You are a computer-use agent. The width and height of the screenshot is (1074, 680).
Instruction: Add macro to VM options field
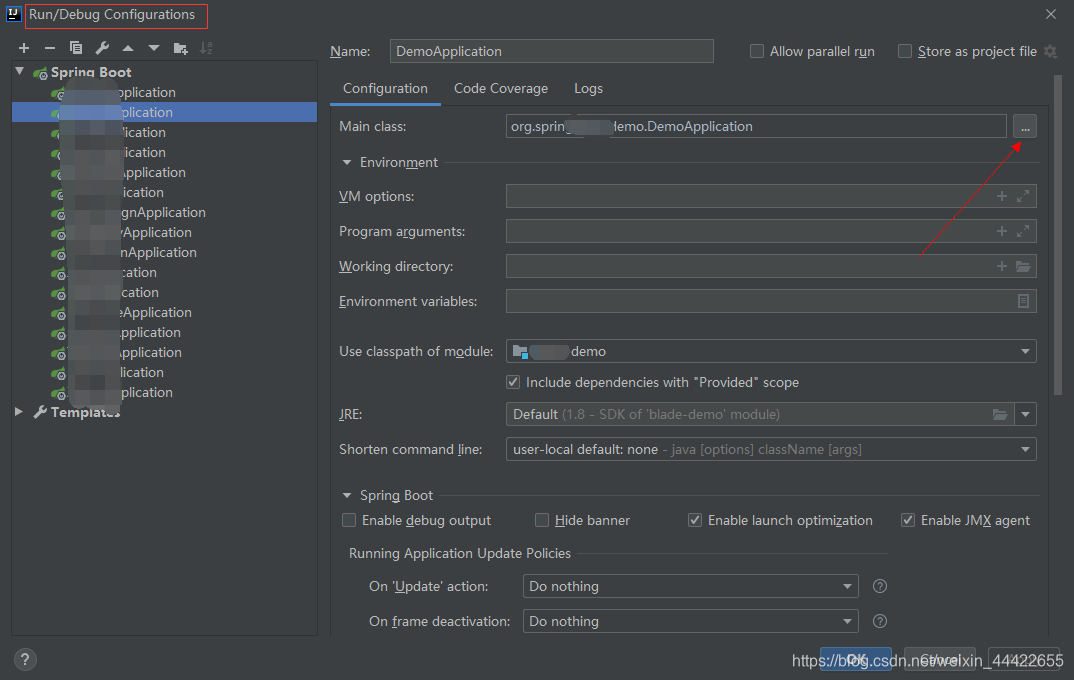(x=1001, y=197)
